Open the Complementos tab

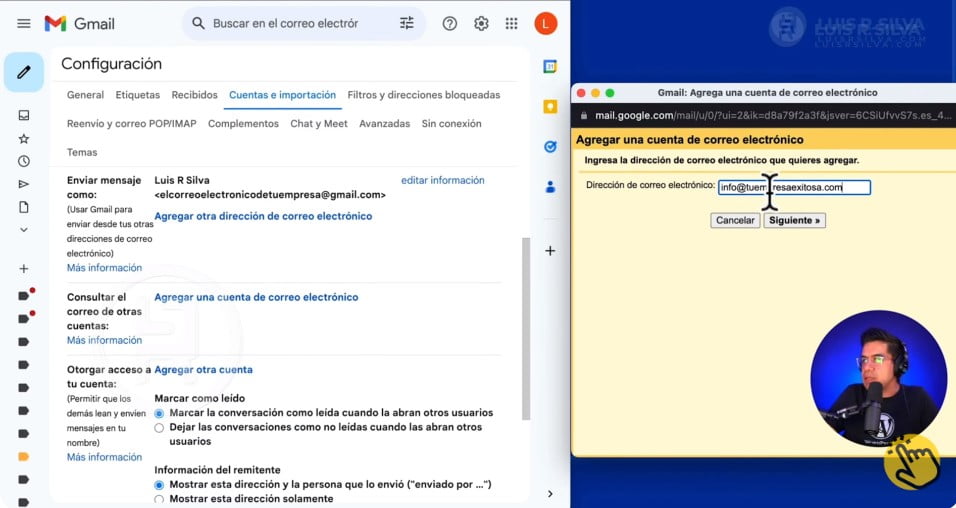click(x=243, y=124)
